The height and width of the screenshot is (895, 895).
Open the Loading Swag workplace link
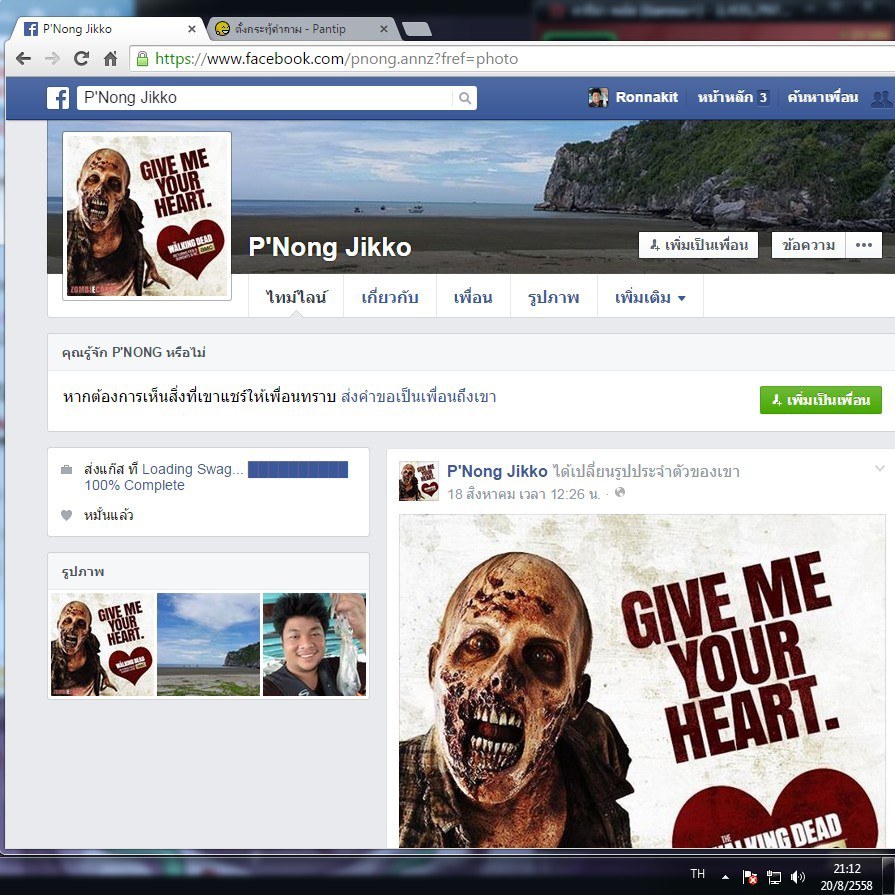(x=192, y=469)
